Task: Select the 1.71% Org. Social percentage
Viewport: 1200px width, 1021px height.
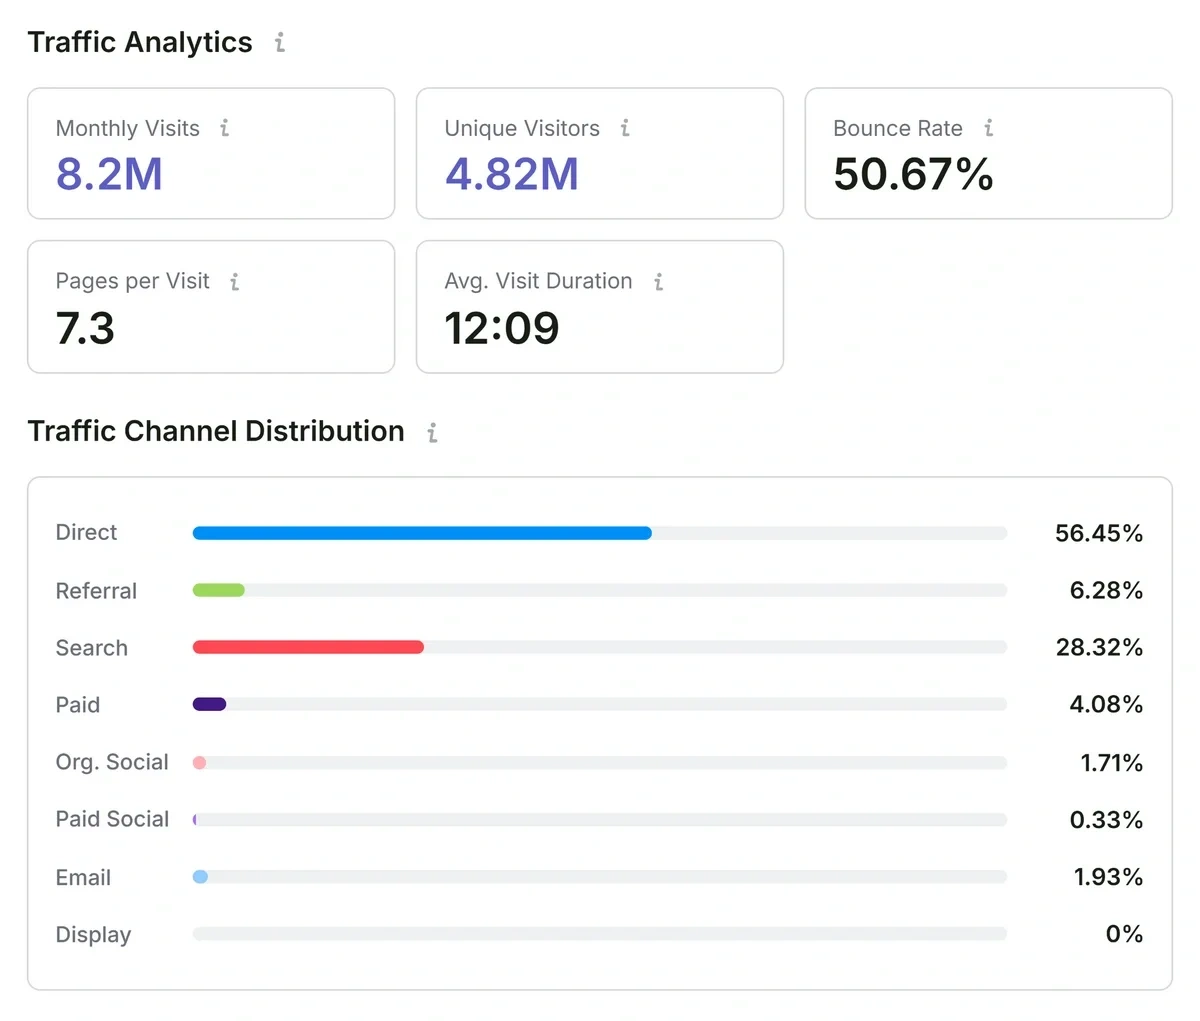Action: click(1111, 763)
